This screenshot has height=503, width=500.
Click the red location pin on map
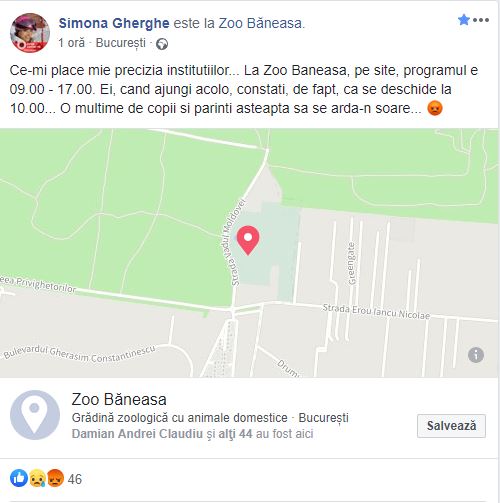point(248,240)
